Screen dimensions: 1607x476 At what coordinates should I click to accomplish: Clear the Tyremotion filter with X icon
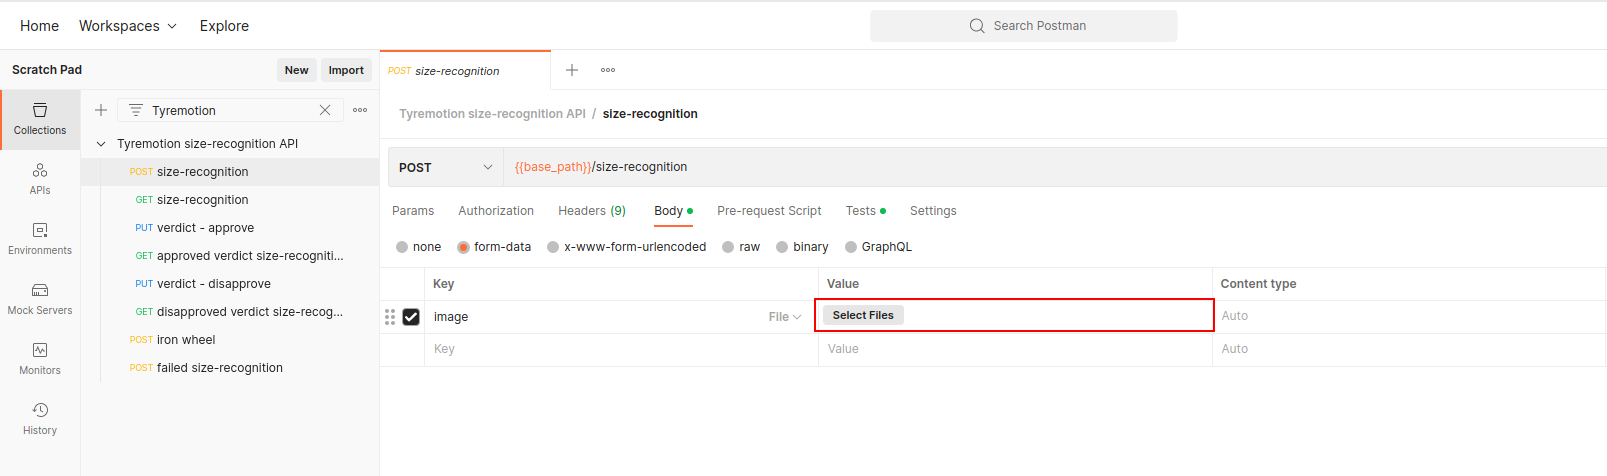coord(325,110)
